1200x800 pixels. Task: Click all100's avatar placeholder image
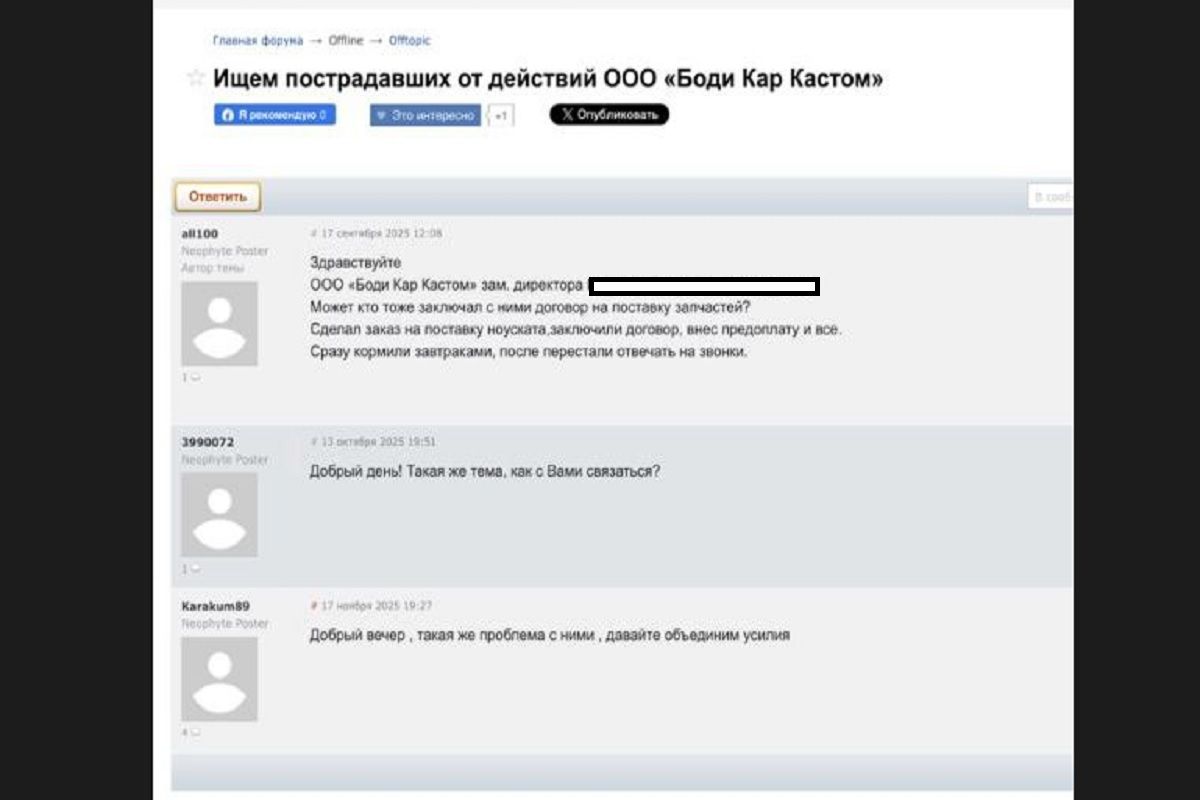(219, 323)
